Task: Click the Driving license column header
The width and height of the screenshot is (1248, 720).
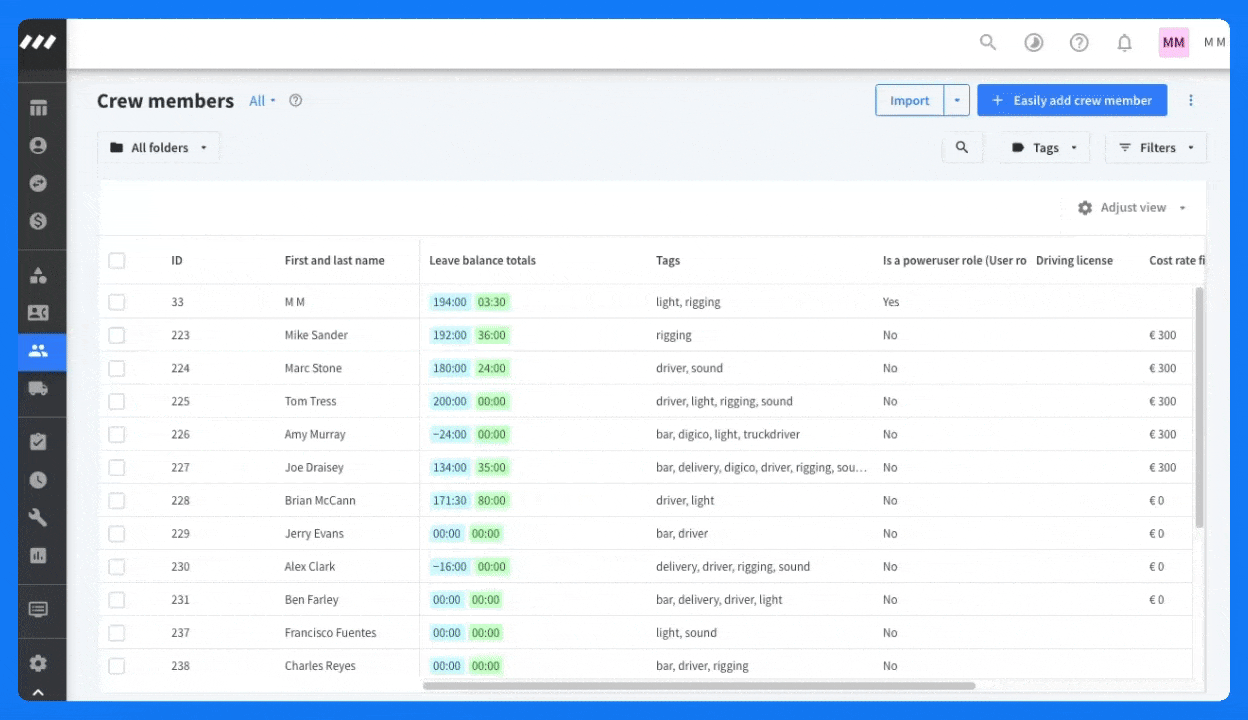Action: (1074, 261)
